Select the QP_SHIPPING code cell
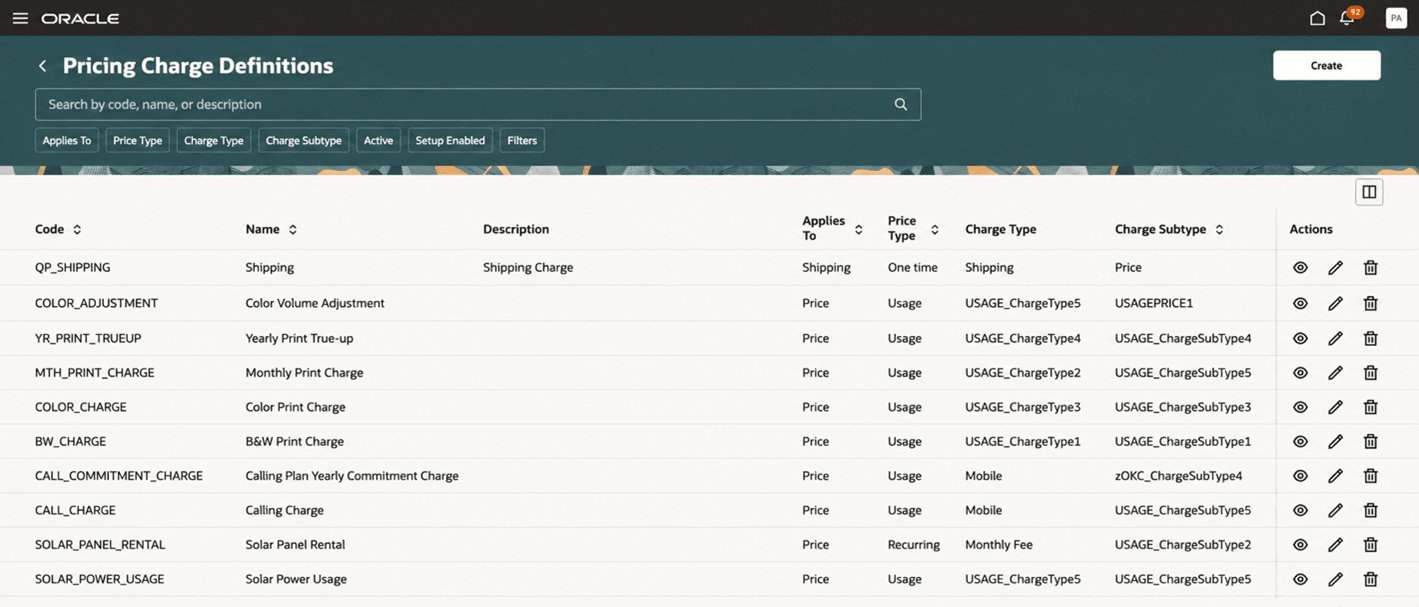The image size is (1419, 607). coord(72,268)
